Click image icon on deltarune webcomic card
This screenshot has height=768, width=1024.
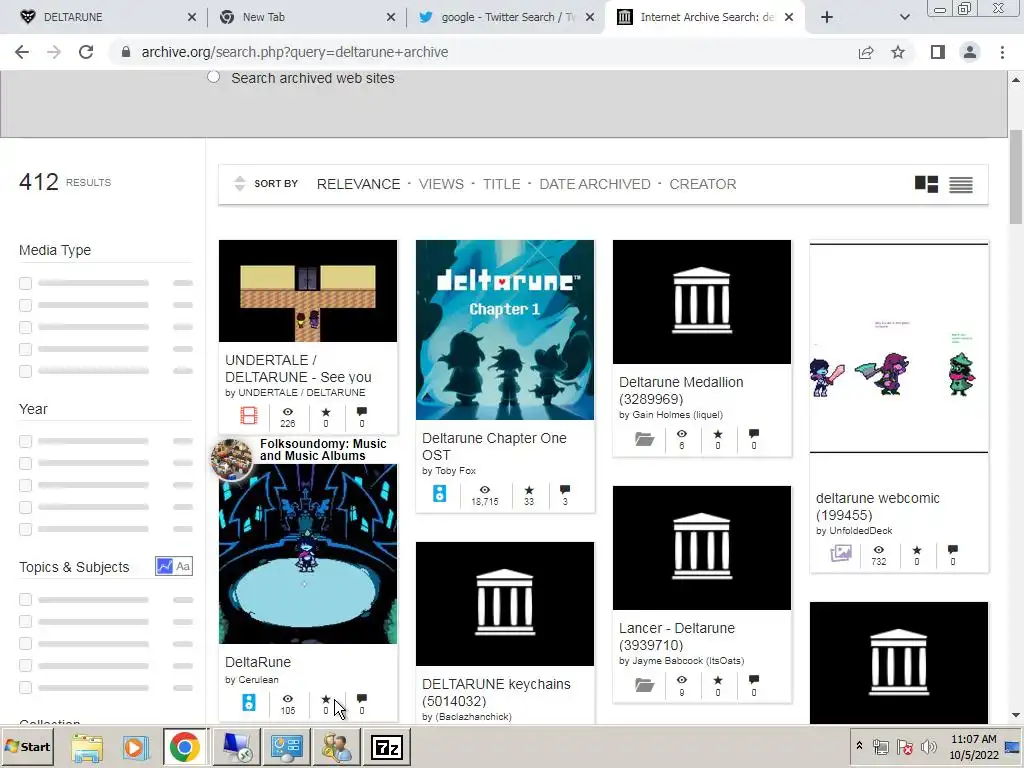pos(841,554)
